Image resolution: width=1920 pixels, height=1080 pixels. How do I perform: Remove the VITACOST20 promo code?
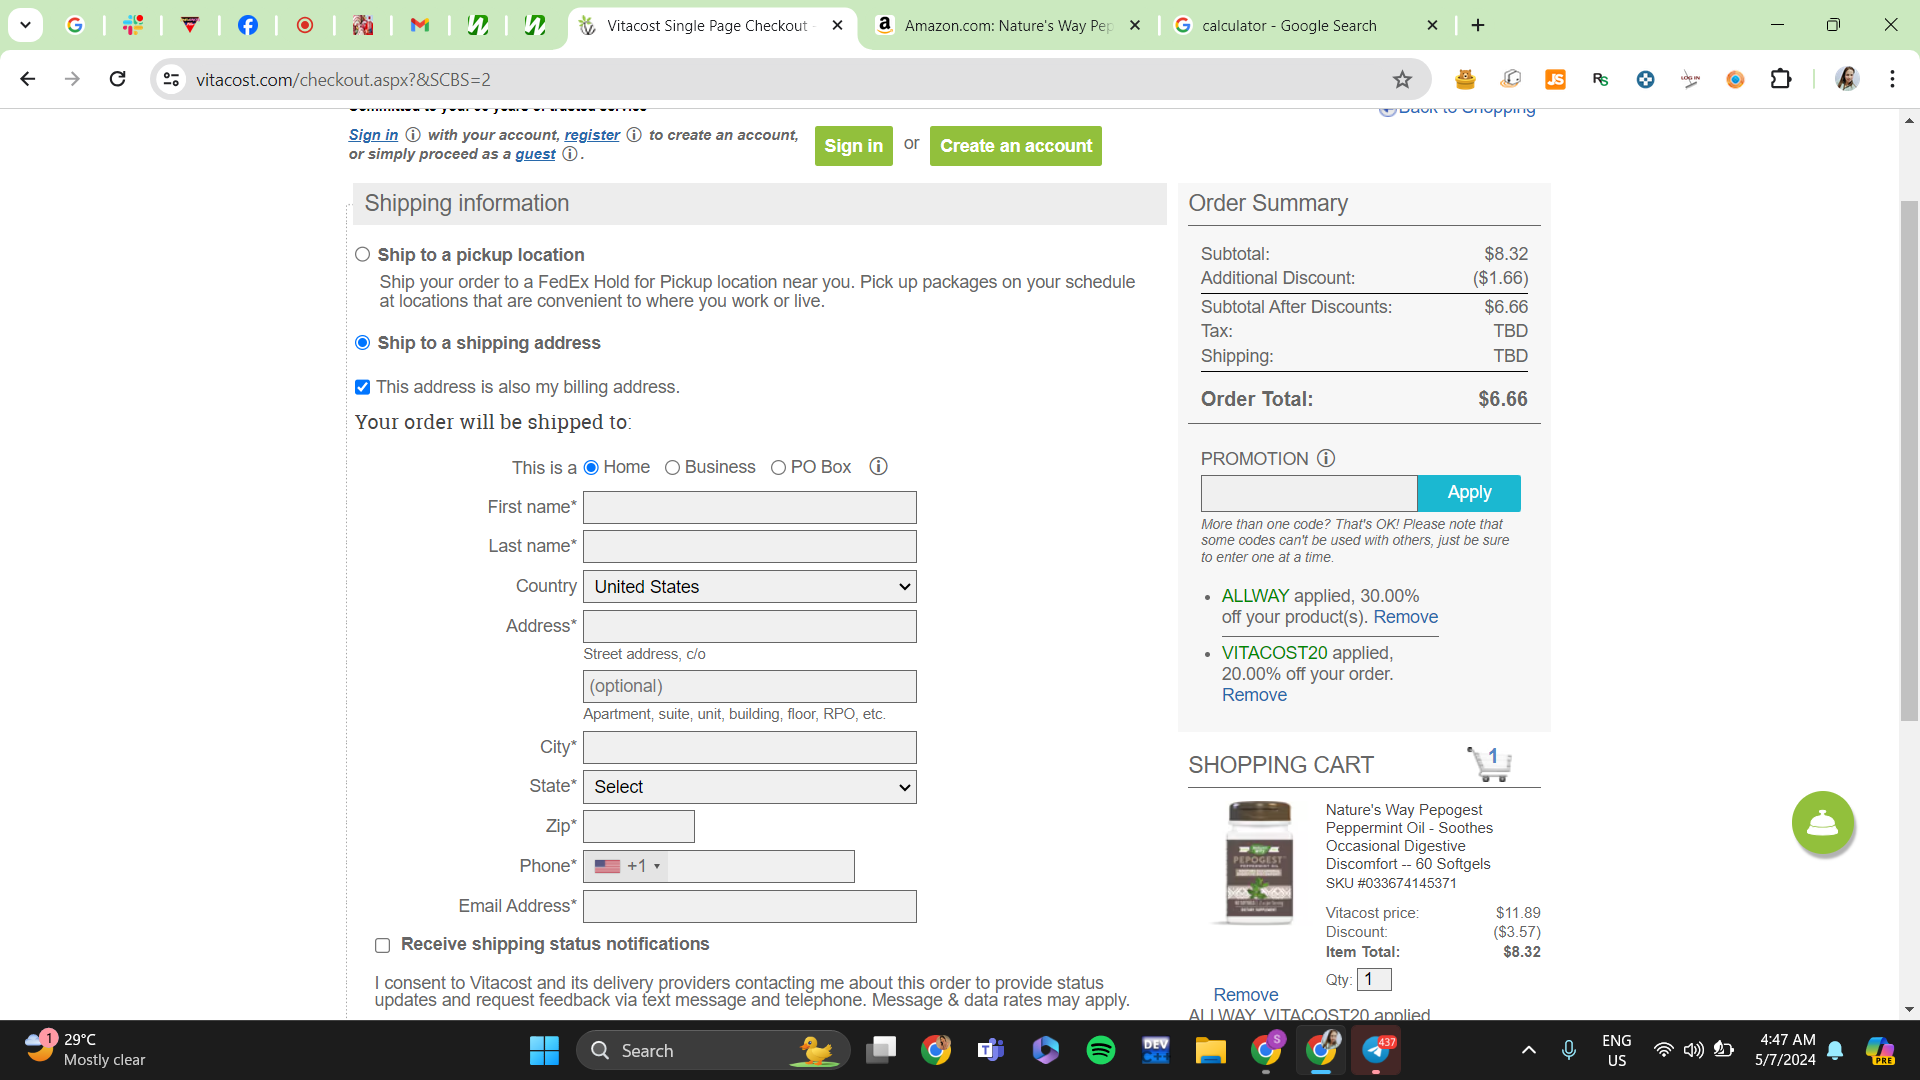pos(1254,695)
